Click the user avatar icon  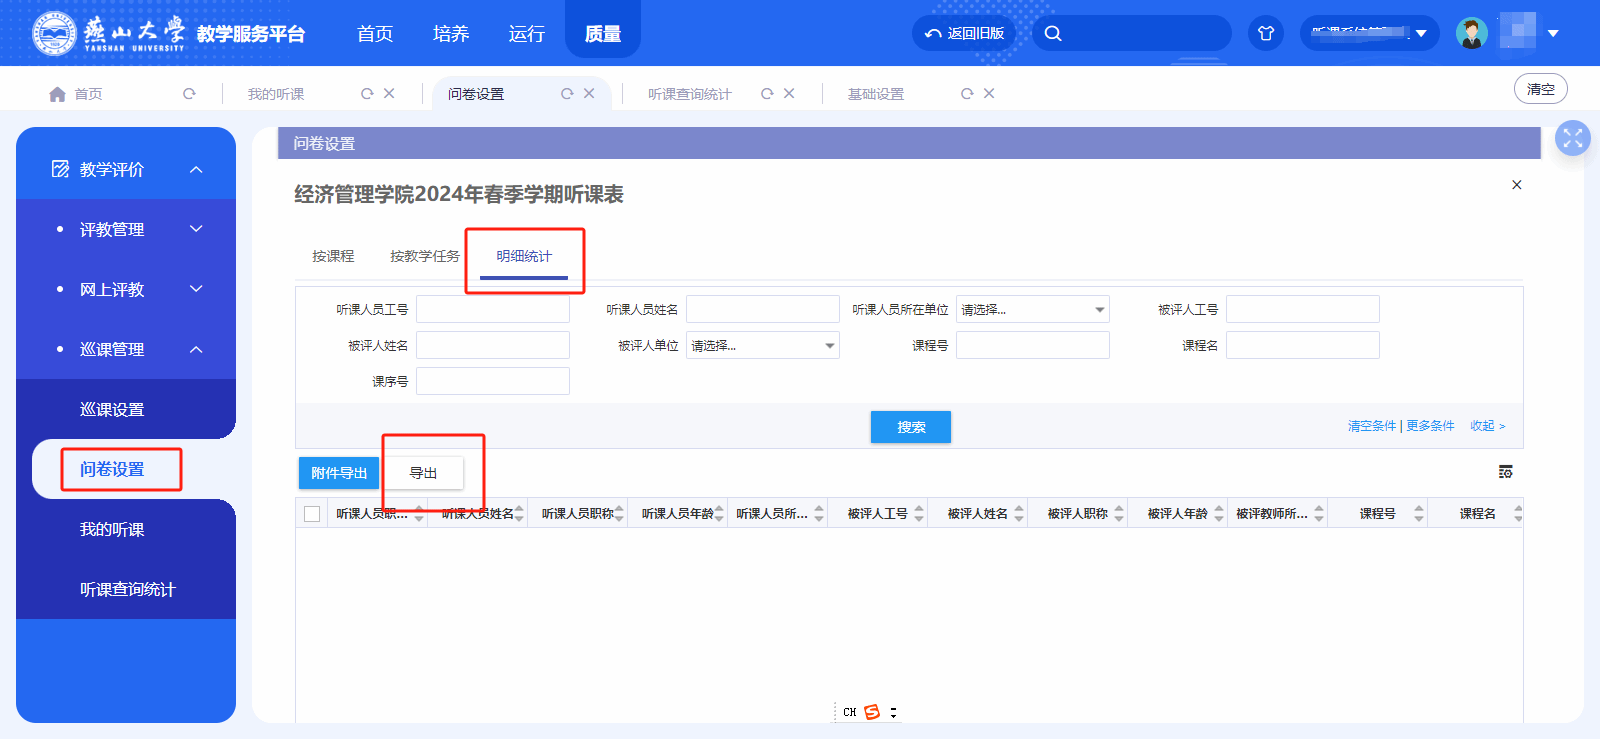1471,33
